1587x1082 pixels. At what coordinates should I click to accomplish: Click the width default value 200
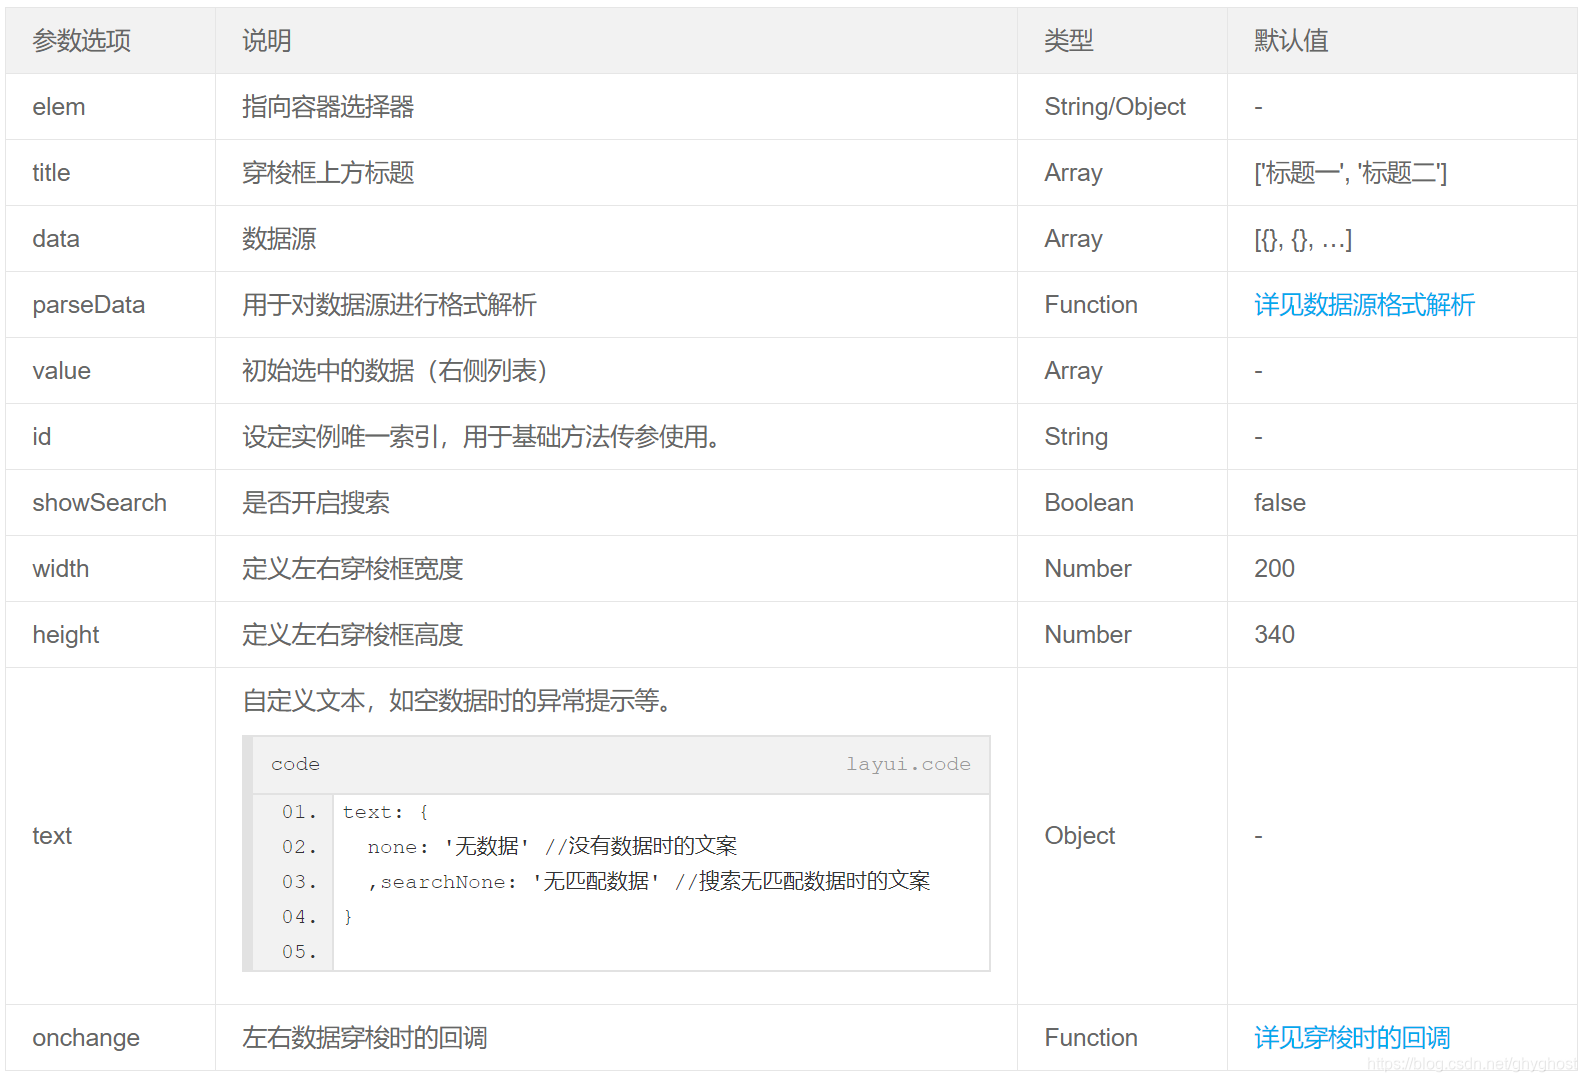pos(1274,569)
